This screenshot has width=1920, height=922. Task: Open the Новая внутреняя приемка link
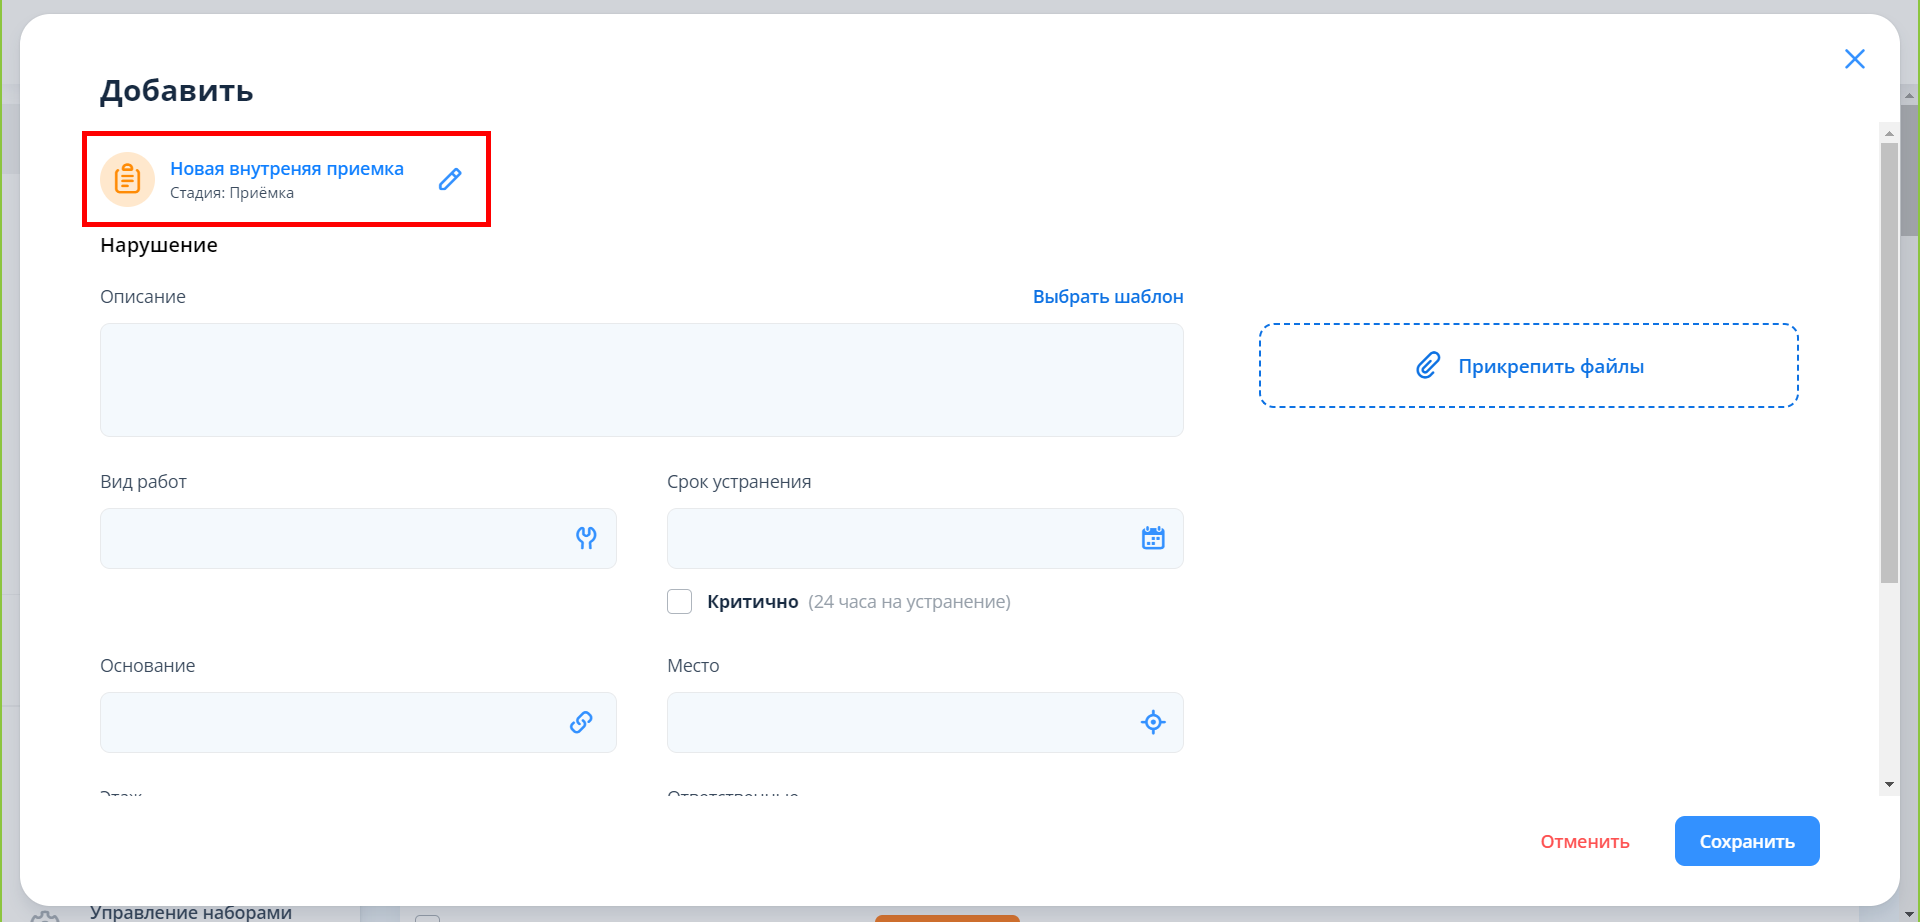(x=287, y=169)
